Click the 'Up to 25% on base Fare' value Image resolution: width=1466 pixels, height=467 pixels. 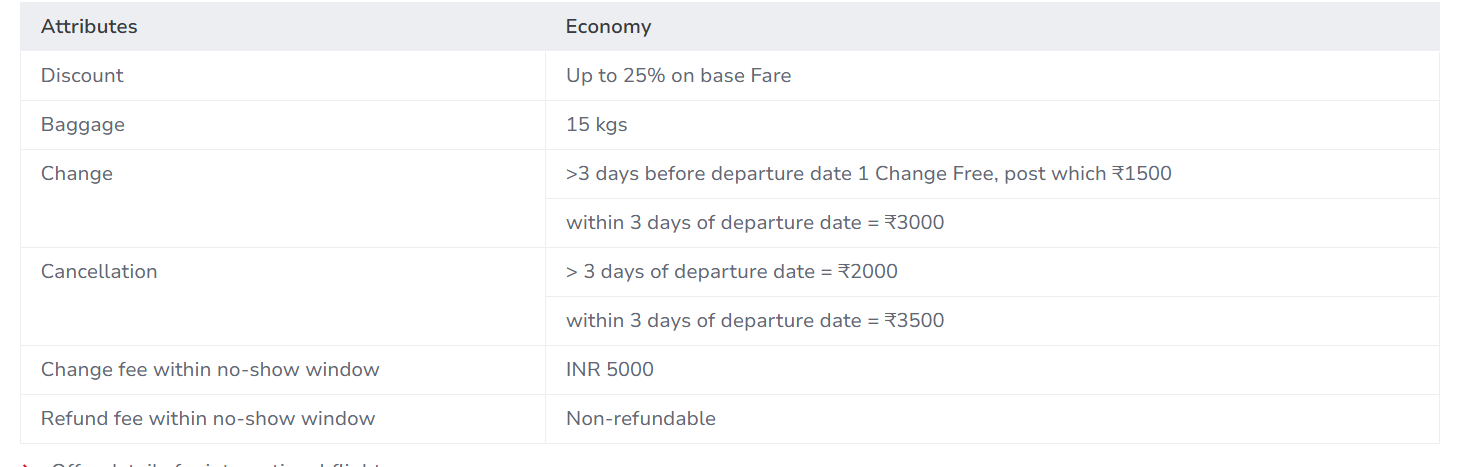tap(678, 76)
